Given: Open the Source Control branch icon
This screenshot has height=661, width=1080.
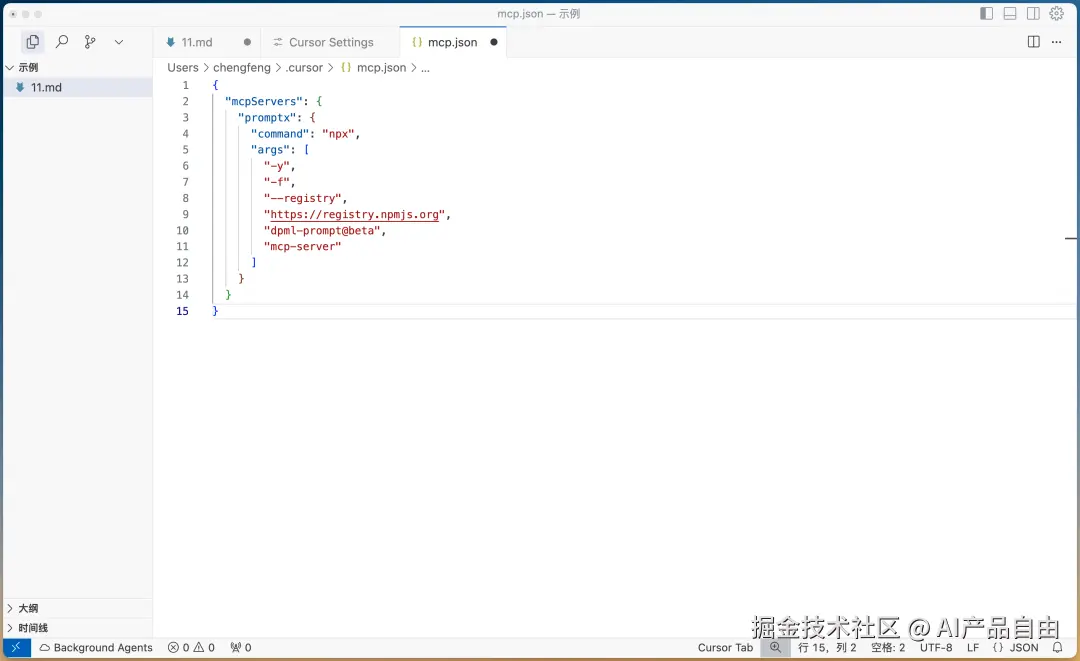Looking at the screenshot, I should [x=90, y=42].
